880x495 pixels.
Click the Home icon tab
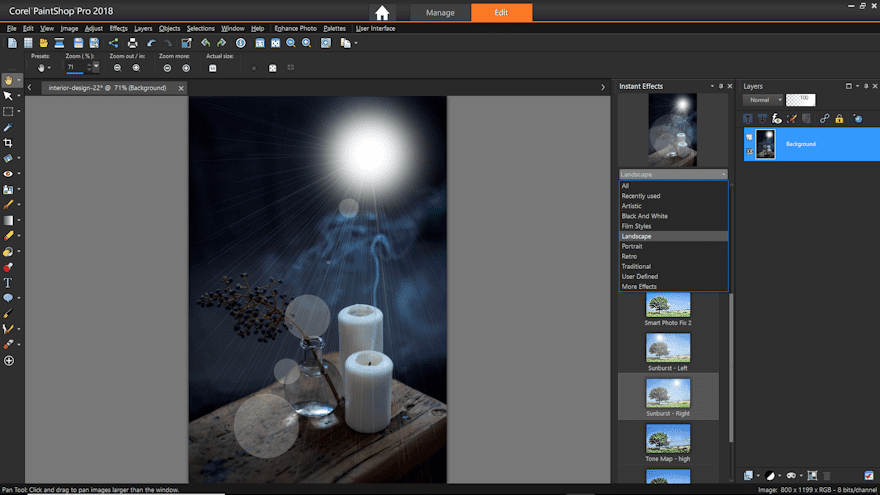[382, 13]
